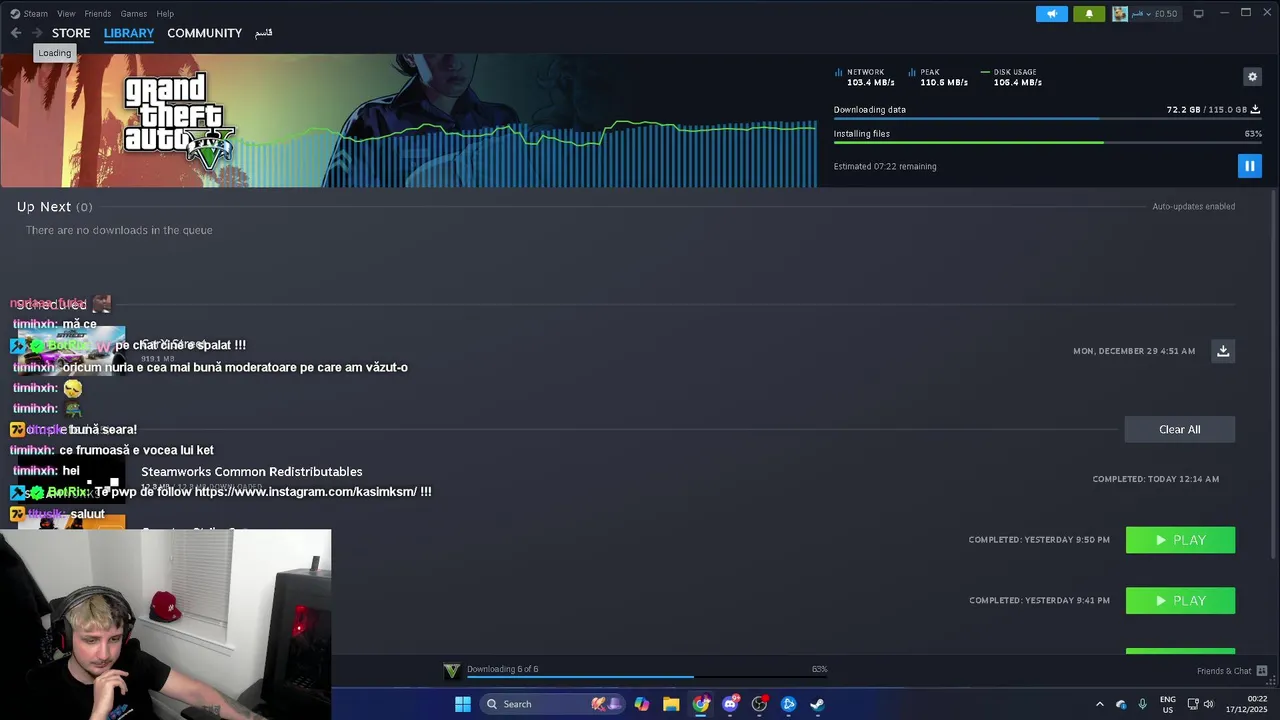Open Discord from the taskbar
The width and height of the screenshot is (1280, 720).
tap(730, 704)
